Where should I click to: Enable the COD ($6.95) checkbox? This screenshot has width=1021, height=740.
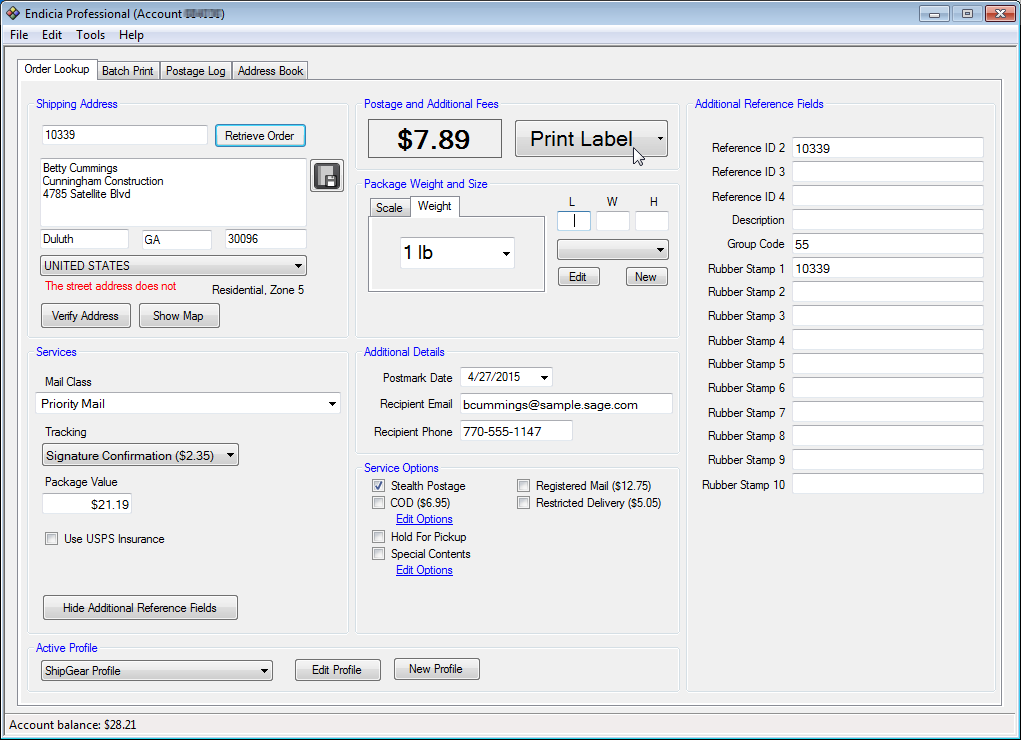pos(378,502)
